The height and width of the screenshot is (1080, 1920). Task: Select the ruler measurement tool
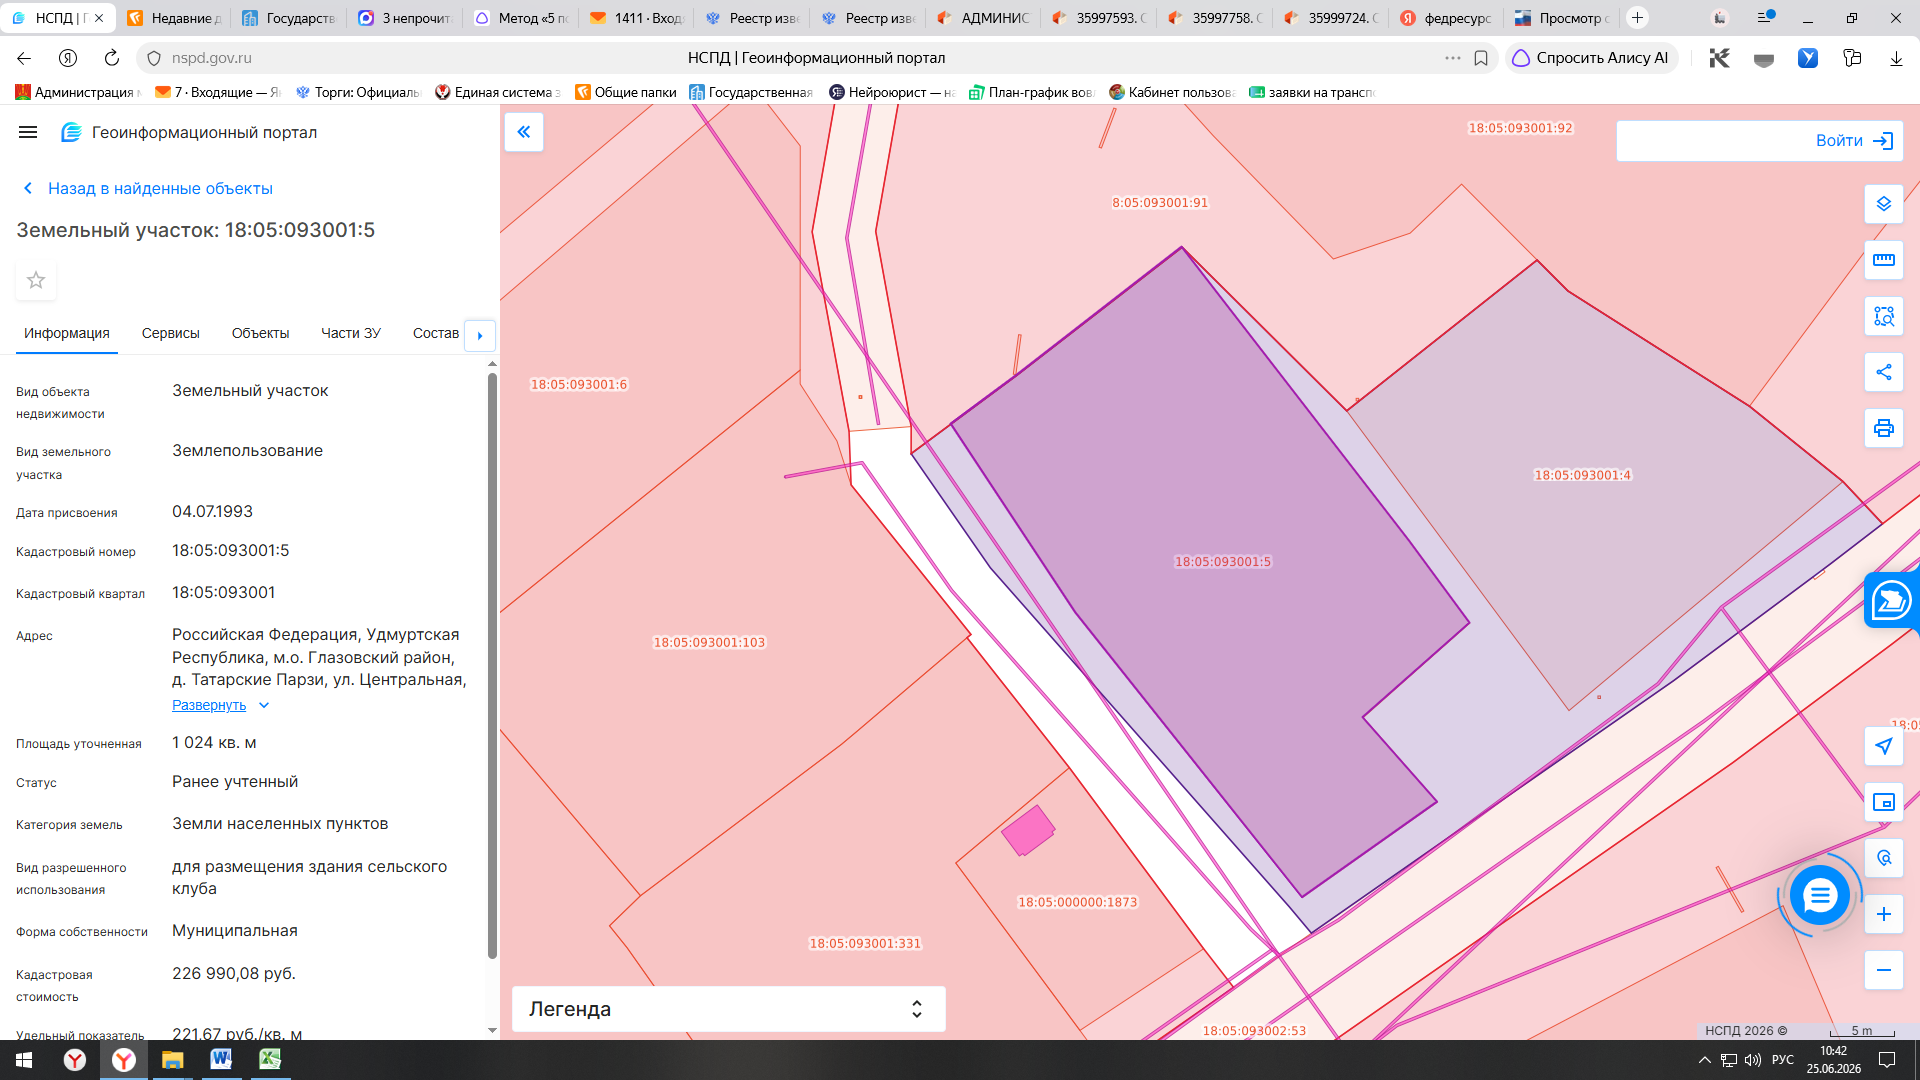coord(1884,260)
